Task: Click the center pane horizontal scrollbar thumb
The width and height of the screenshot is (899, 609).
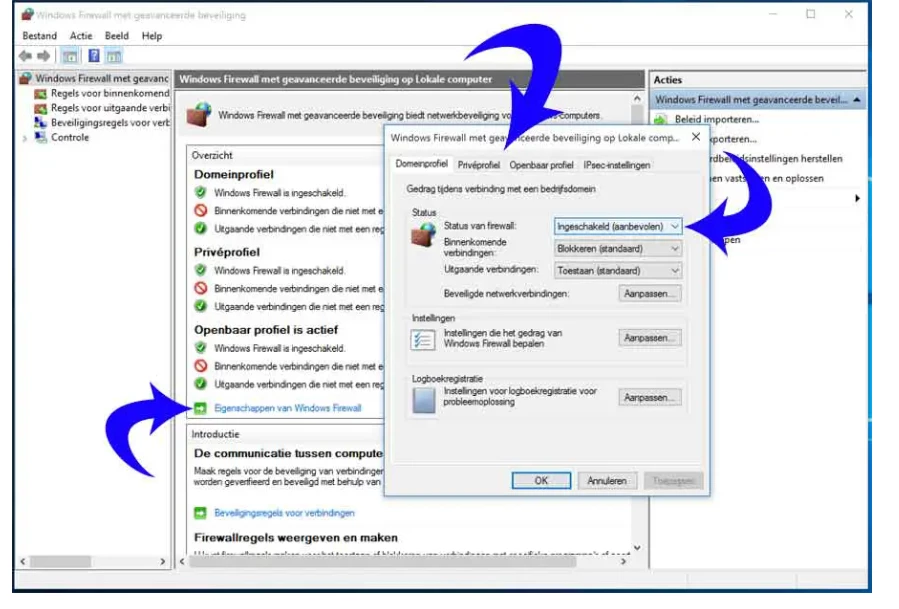Action: coord(382,562)
